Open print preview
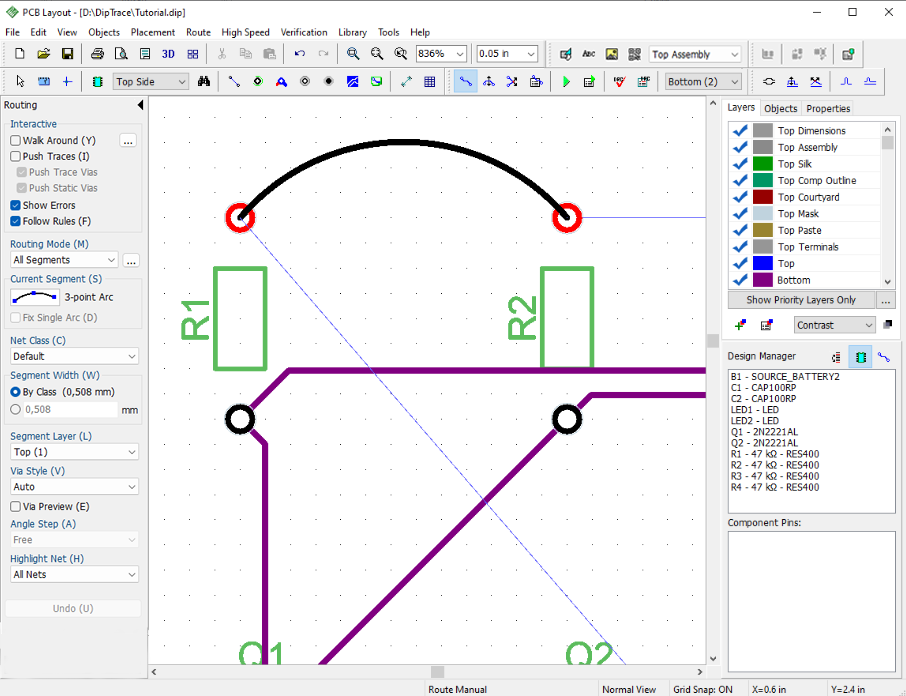906x696 pixels. point(121,54)
